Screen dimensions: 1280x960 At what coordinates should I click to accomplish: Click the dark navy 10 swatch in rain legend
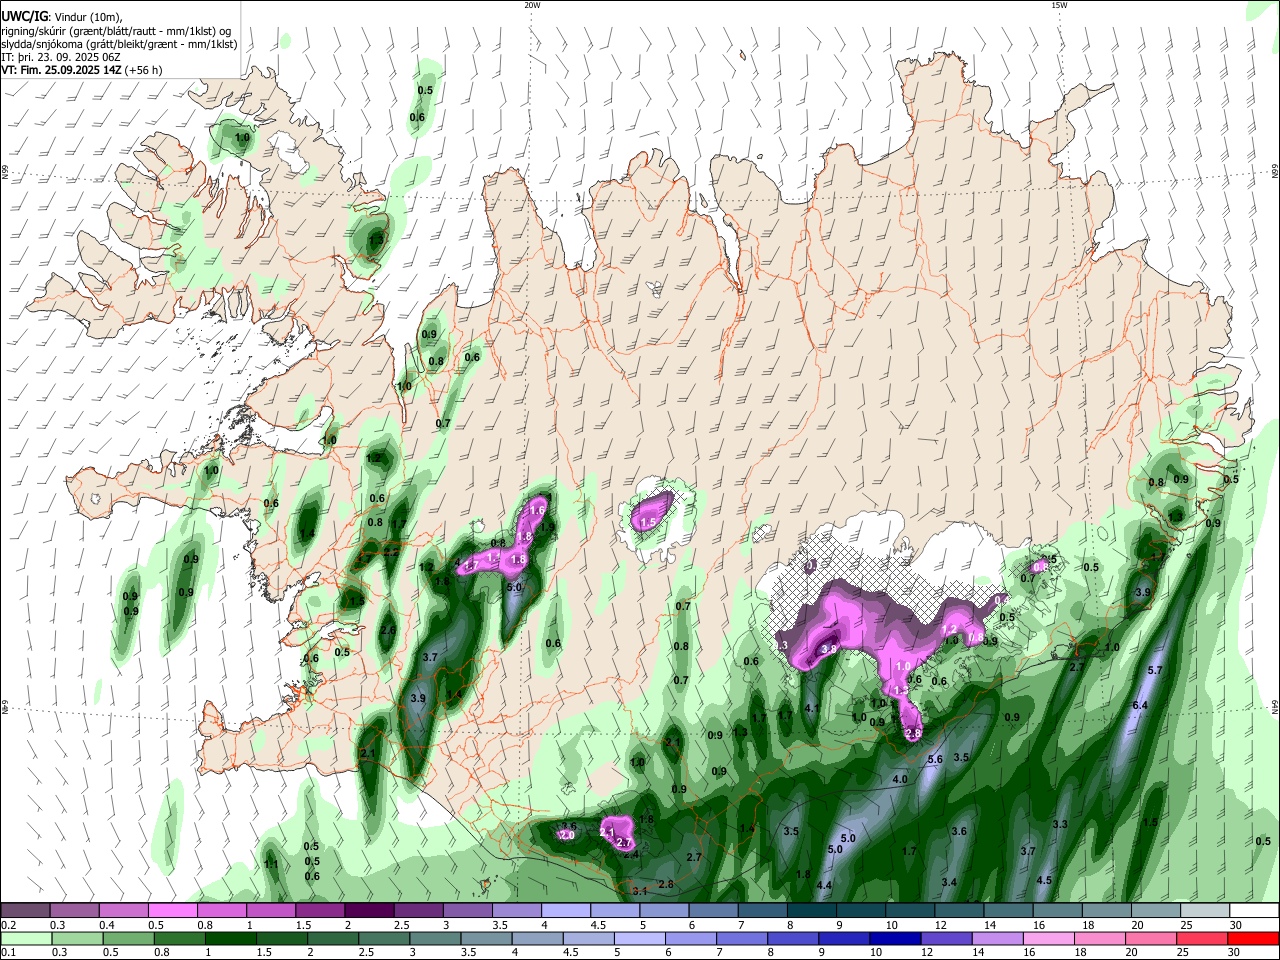click(x=895, y=939)
